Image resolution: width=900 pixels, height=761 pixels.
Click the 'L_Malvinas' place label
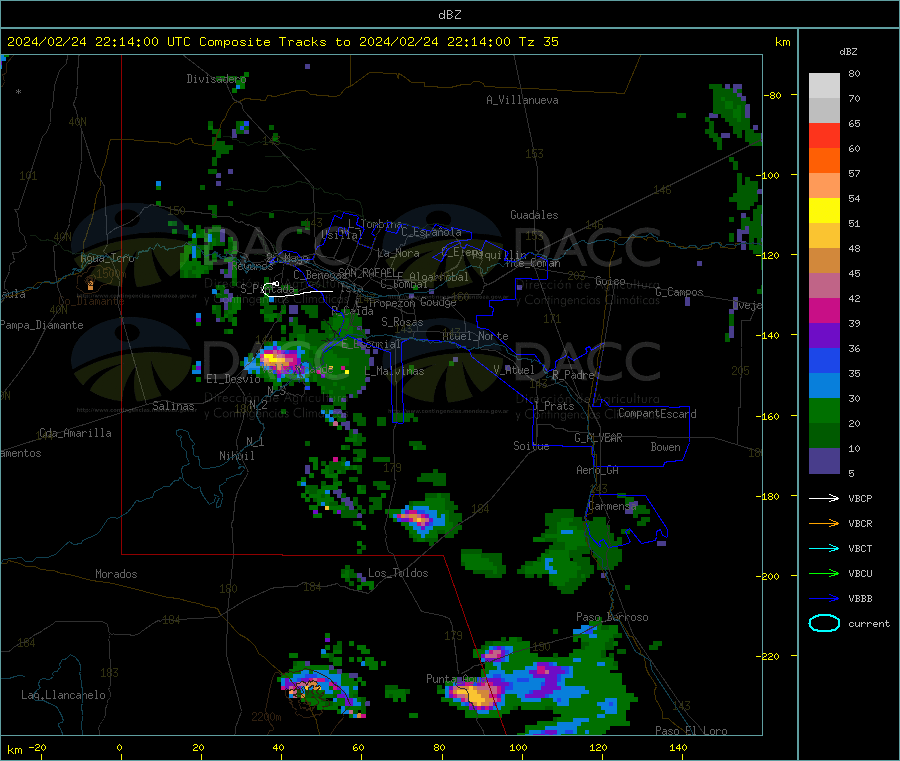394,371
